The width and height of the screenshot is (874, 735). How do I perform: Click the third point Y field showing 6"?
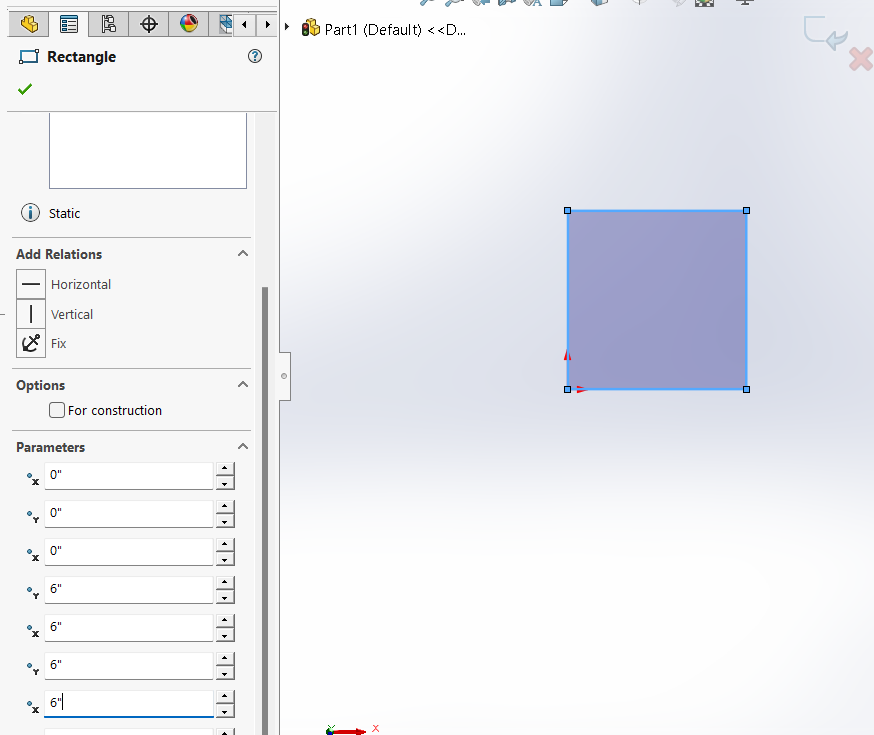(x=129, y=666)
